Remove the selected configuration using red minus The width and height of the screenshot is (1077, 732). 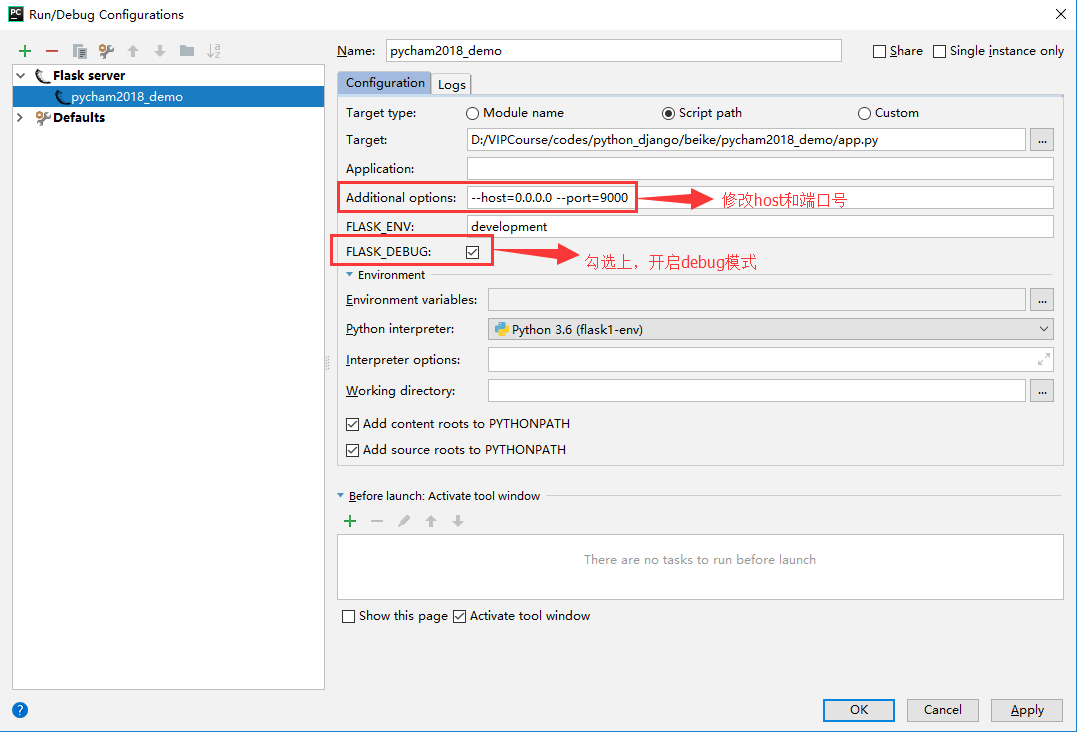point(52,51)
